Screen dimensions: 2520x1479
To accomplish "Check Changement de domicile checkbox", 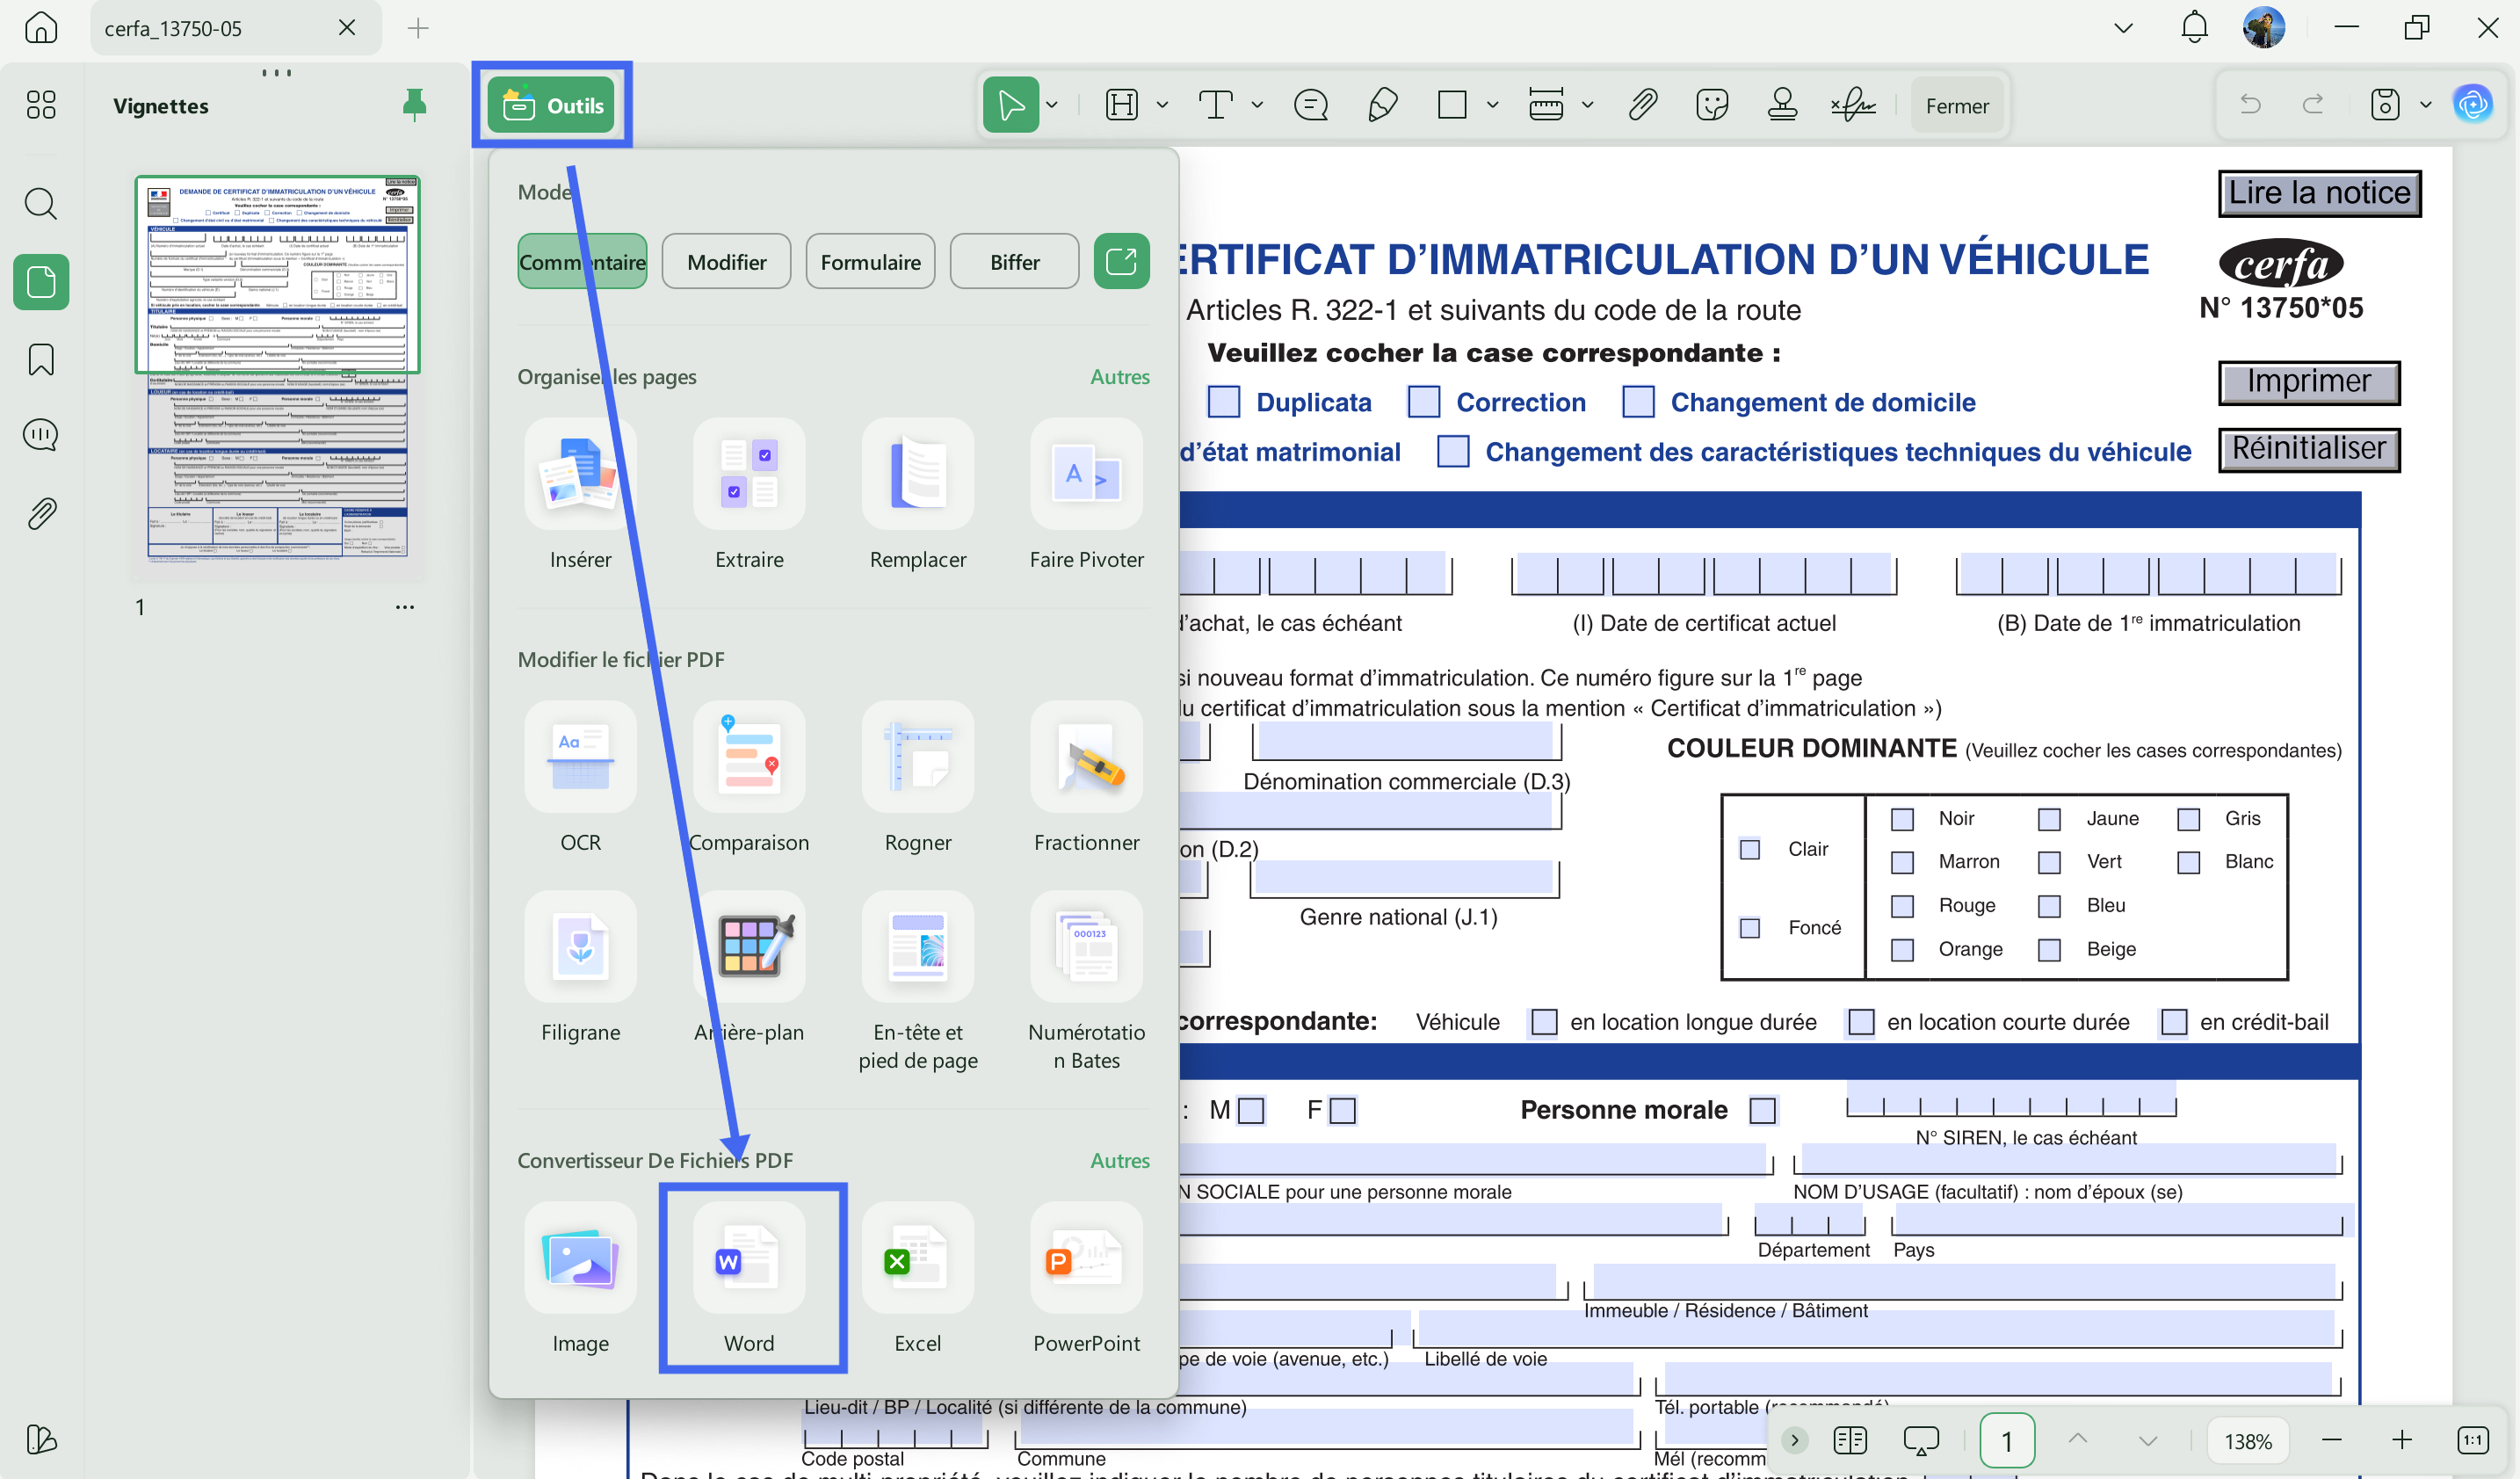I will click(1638, 402).
